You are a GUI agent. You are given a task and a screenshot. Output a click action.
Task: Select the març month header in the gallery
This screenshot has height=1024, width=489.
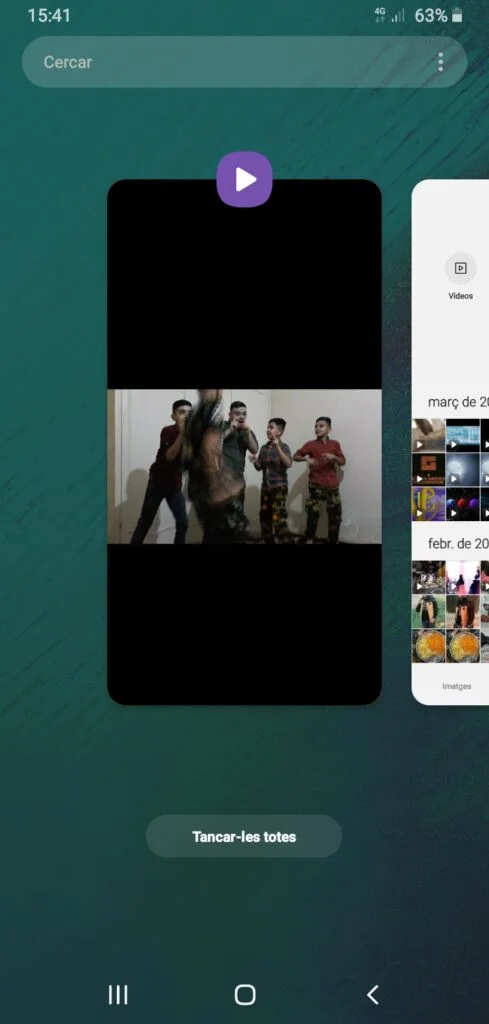click(x=458, y=401)
